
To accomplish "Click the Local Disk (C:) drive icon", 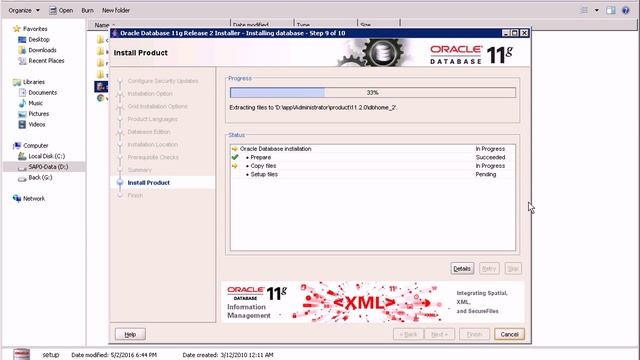I will pyautogui.click(x=22, y=156).
